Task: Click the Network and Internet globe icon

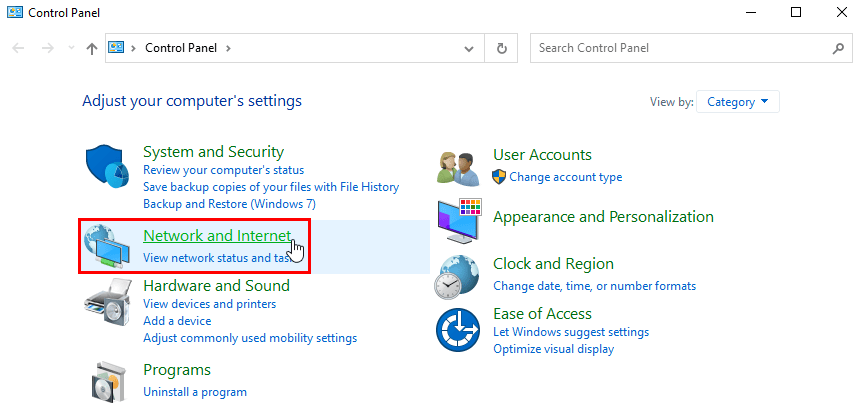Action: click(x=108, y=248)
